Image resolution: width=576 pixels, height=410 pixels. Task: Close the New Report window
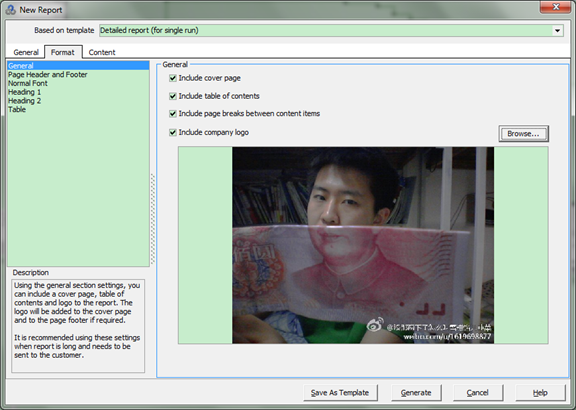tap(556, 7)
